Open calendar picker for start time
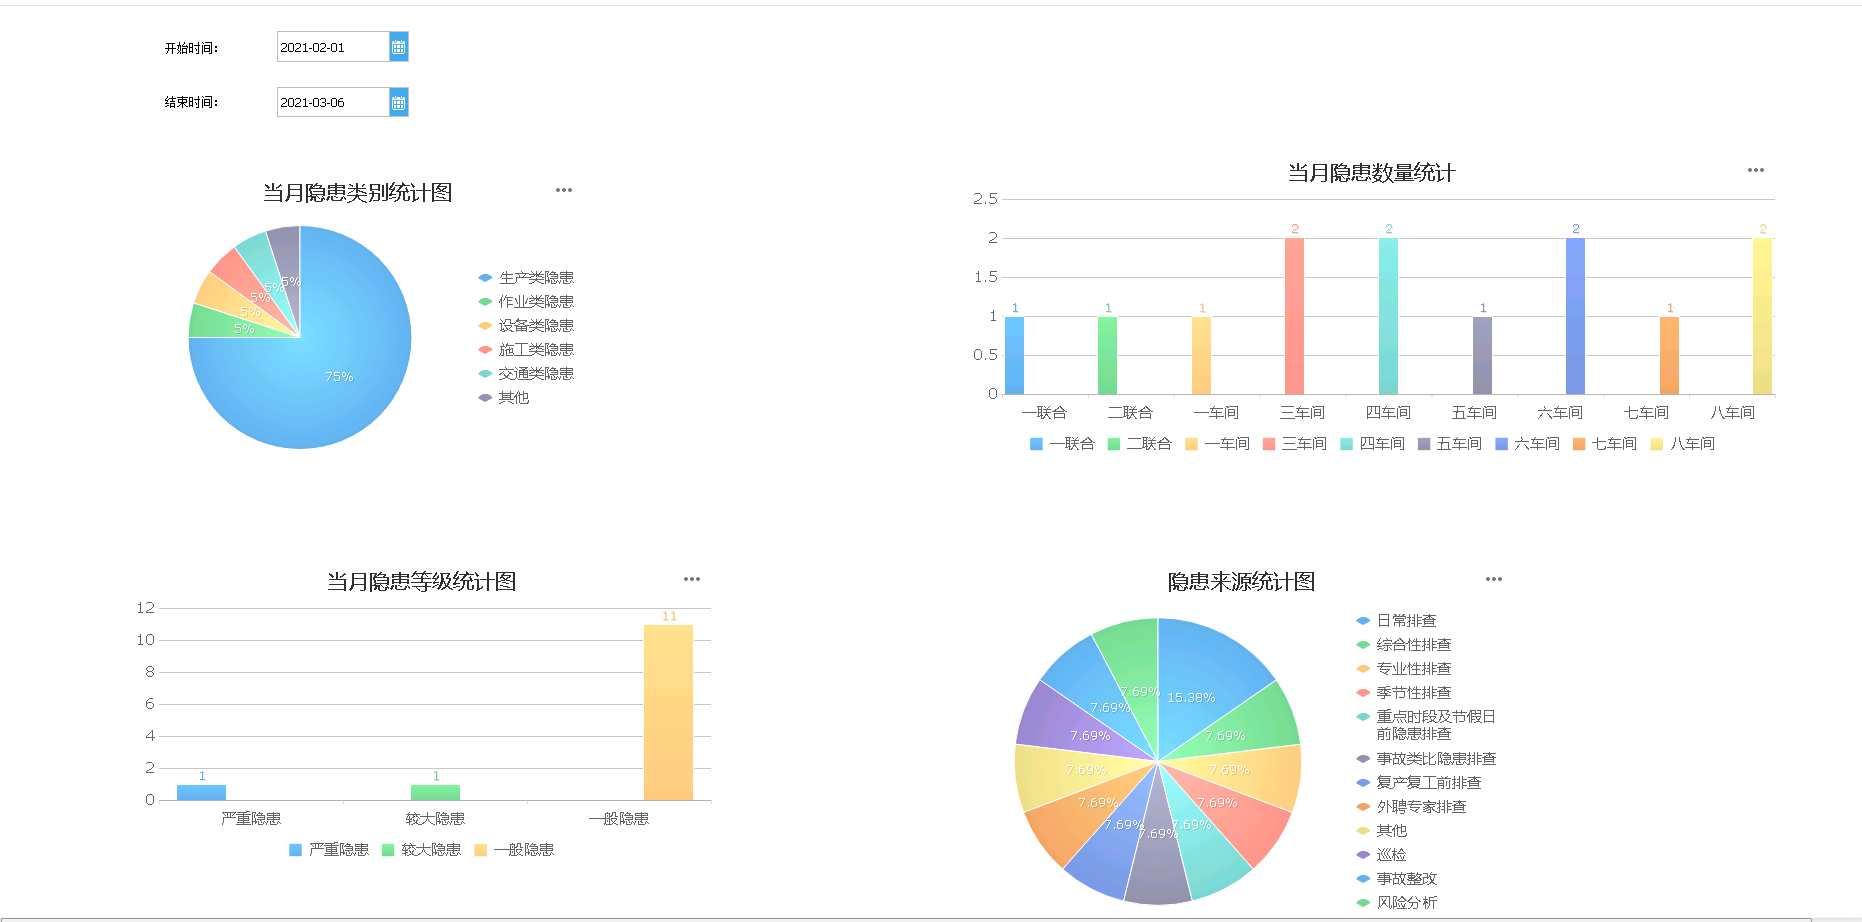The width and height of the screenshot is (1862, 922). point(398,47)
